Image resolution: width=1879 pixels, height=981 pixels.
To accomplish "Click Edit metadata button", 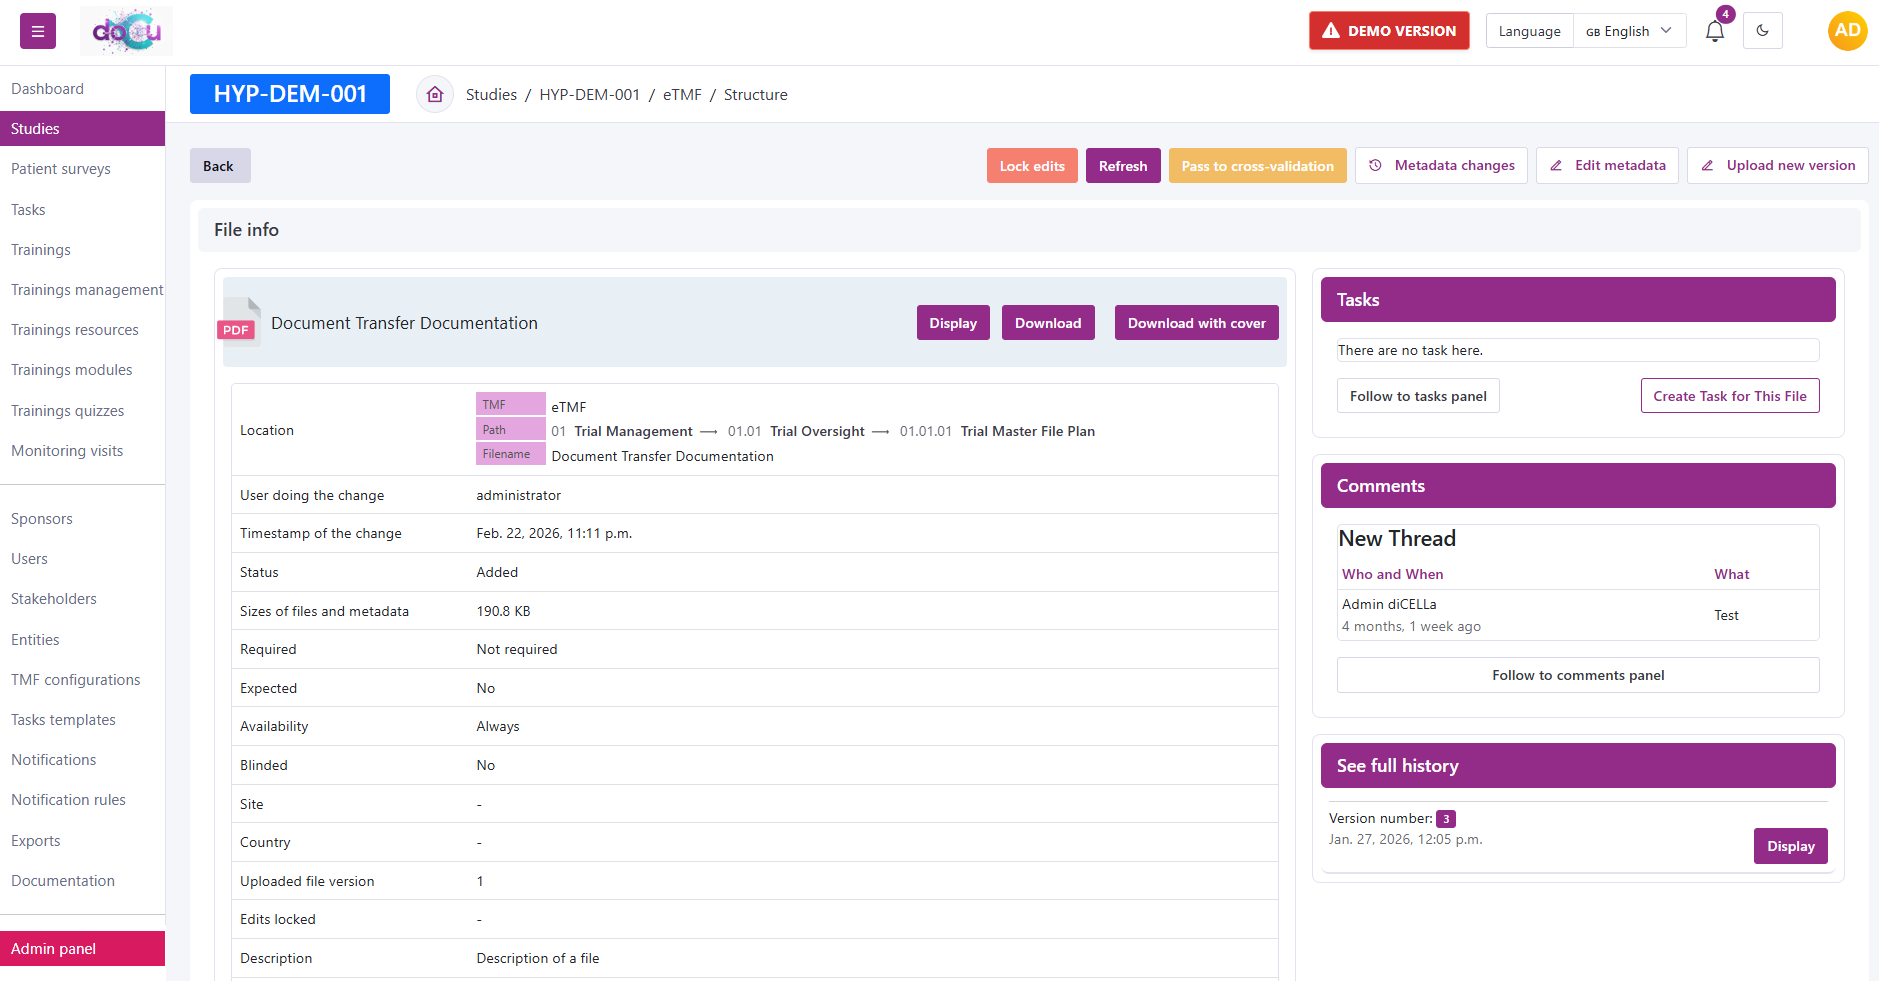I will [1607, 166].
